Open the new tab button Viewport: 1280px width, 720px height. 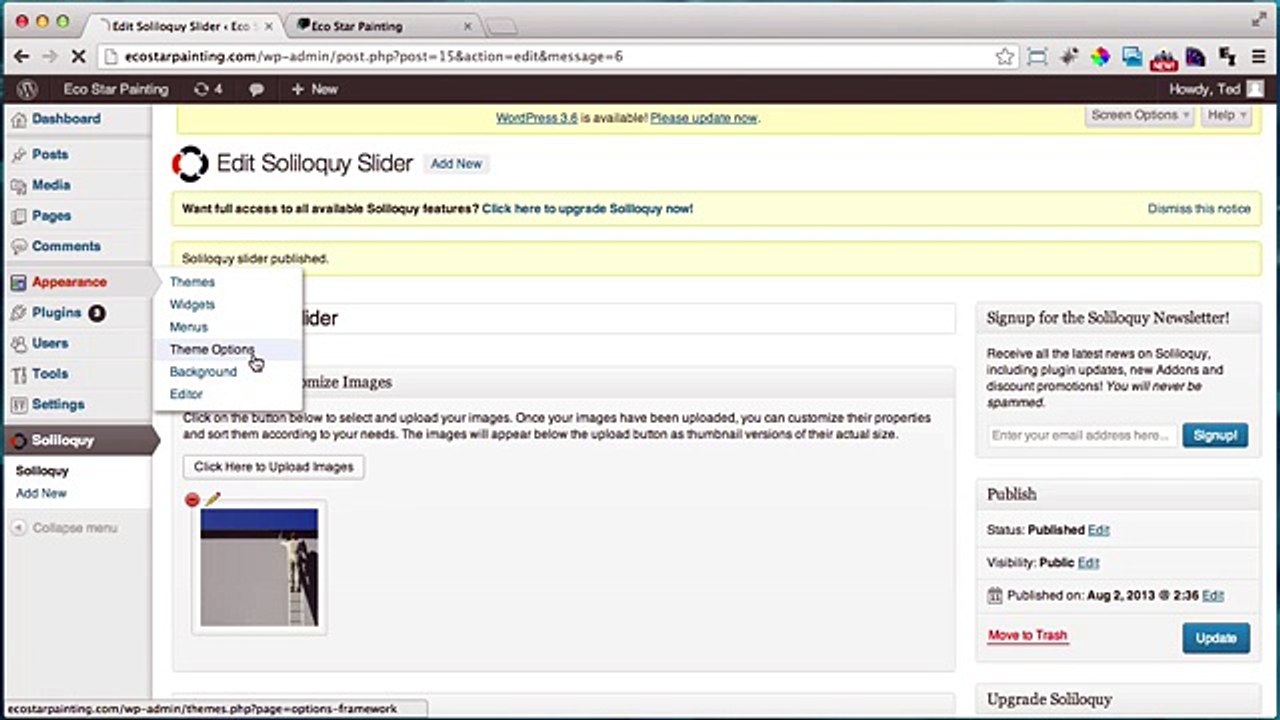pyautogui.click(x=501, y=26)
